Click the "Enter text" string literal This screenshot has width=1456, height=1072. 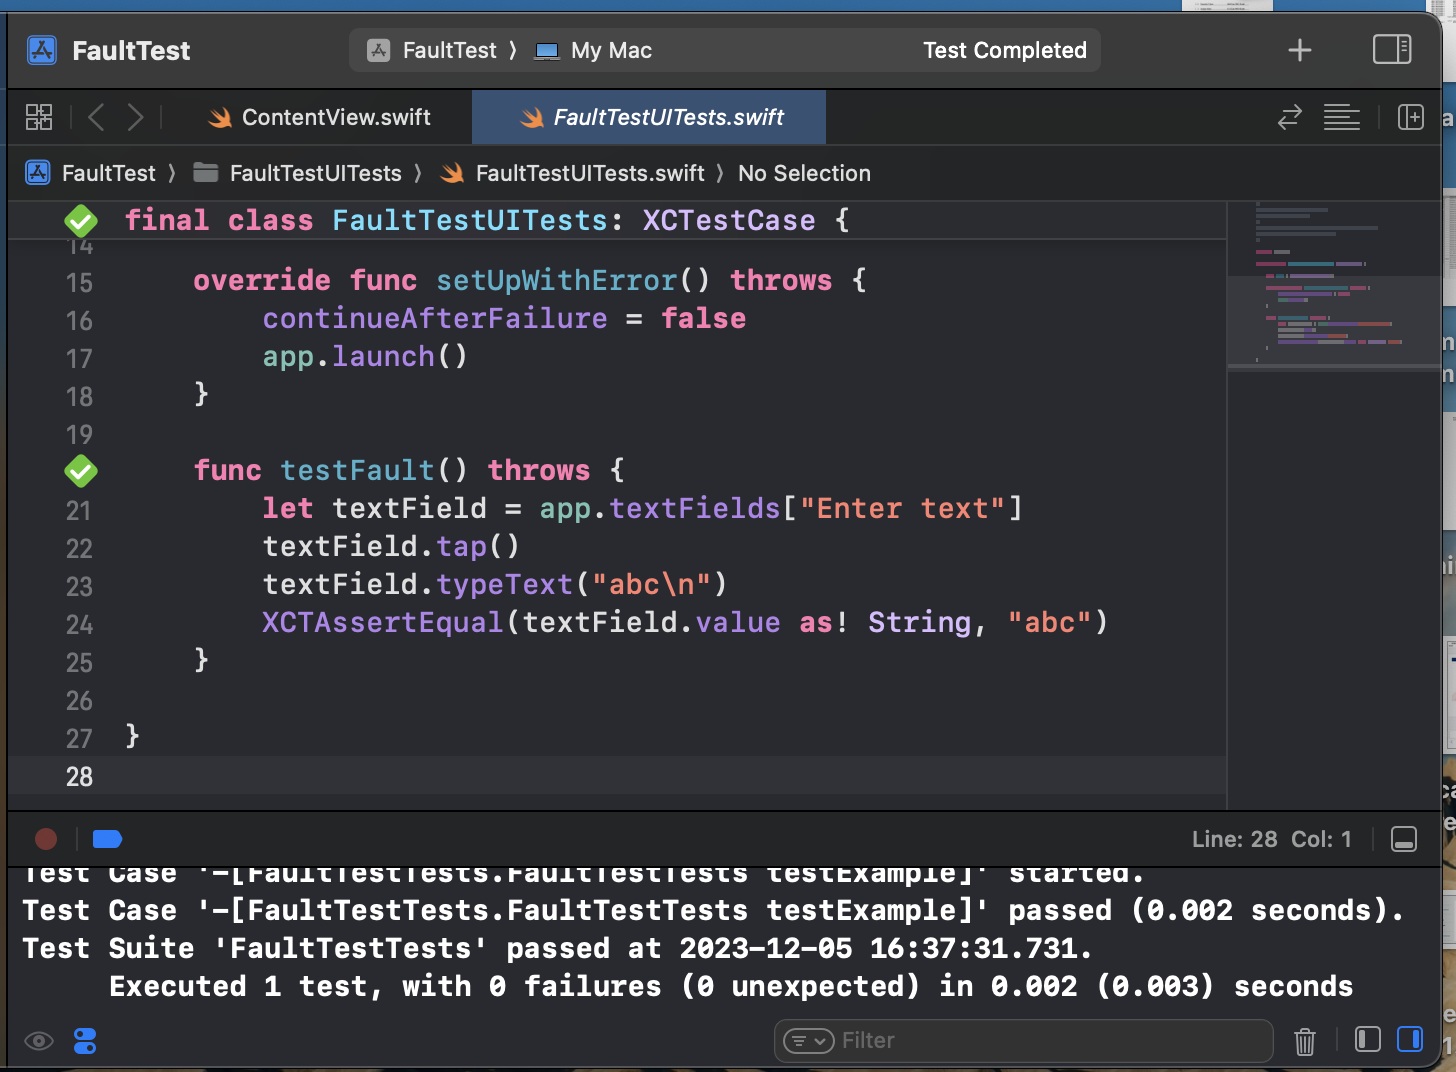pos(902,508)
